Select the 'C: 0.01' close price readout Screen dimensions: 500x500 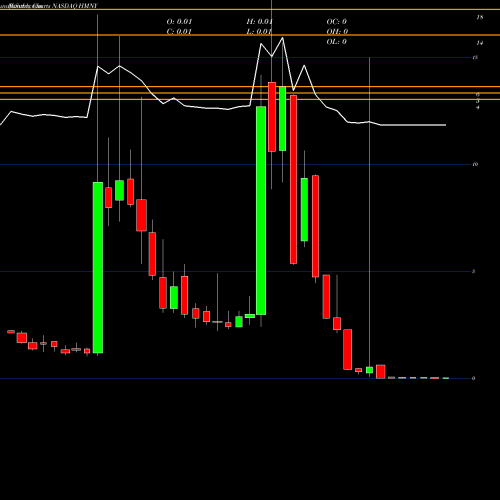[x=179, y=32]
